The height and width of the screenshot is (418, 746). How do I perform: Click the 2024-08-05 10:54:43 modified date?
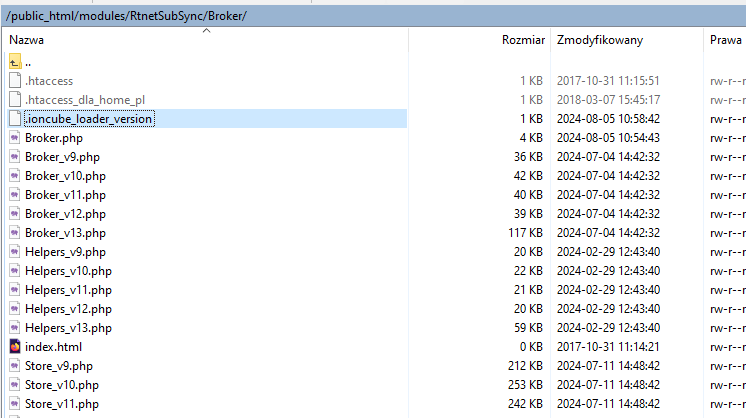[x=608, y=138]
